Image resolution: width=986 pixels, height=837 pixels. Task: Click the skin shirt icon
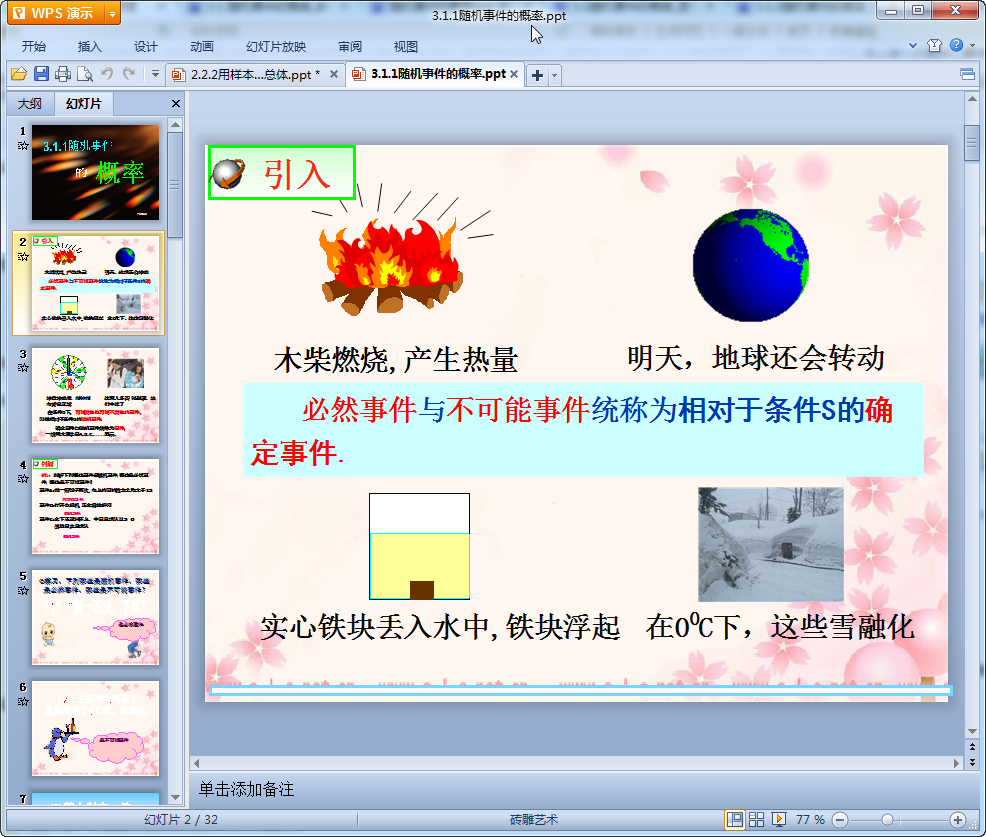[x=934, y=45]
